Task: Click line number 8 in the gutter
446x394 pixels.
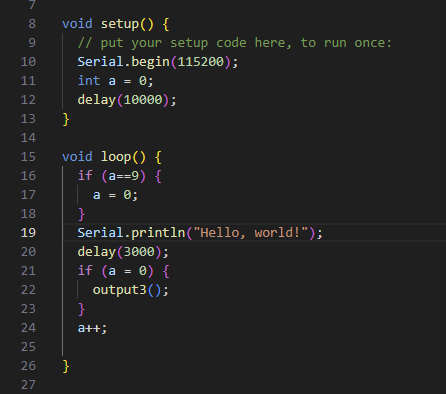Action: pyautogui.click(x=32, y=24)
